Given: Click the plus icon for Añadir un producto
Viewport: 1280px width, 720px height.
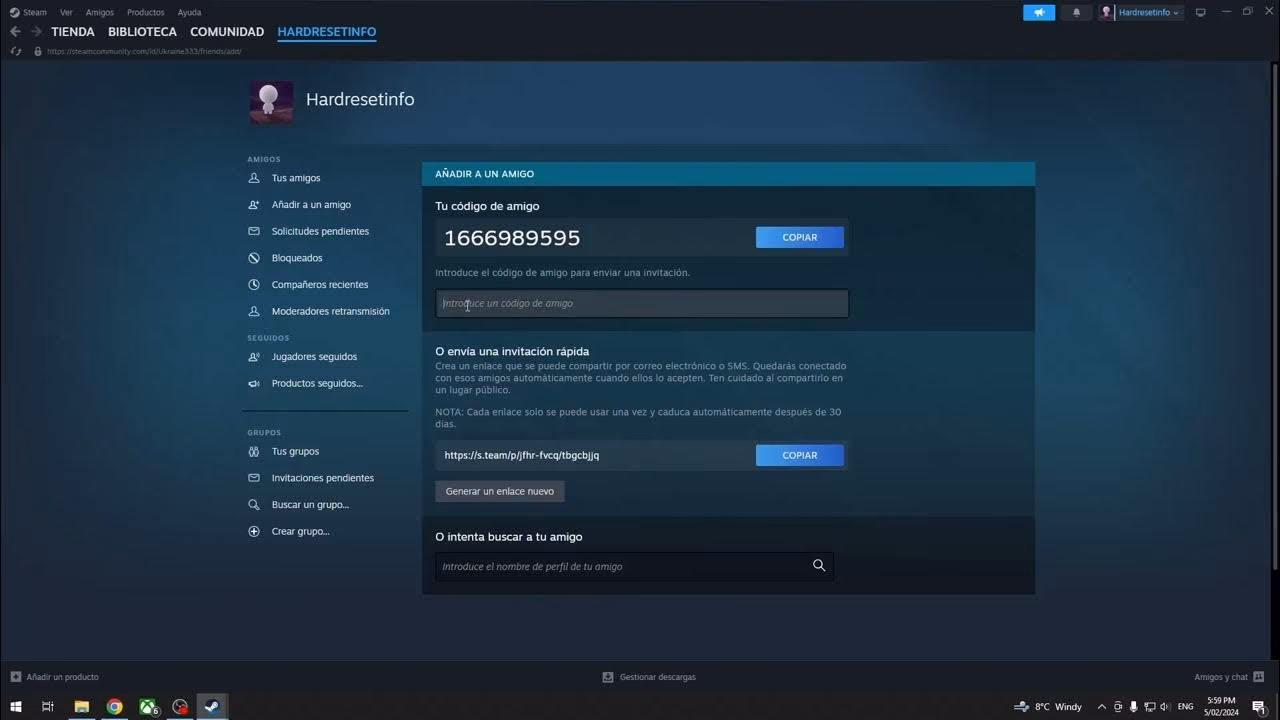Looking at the screenshot, I should (x=15, y=677).
